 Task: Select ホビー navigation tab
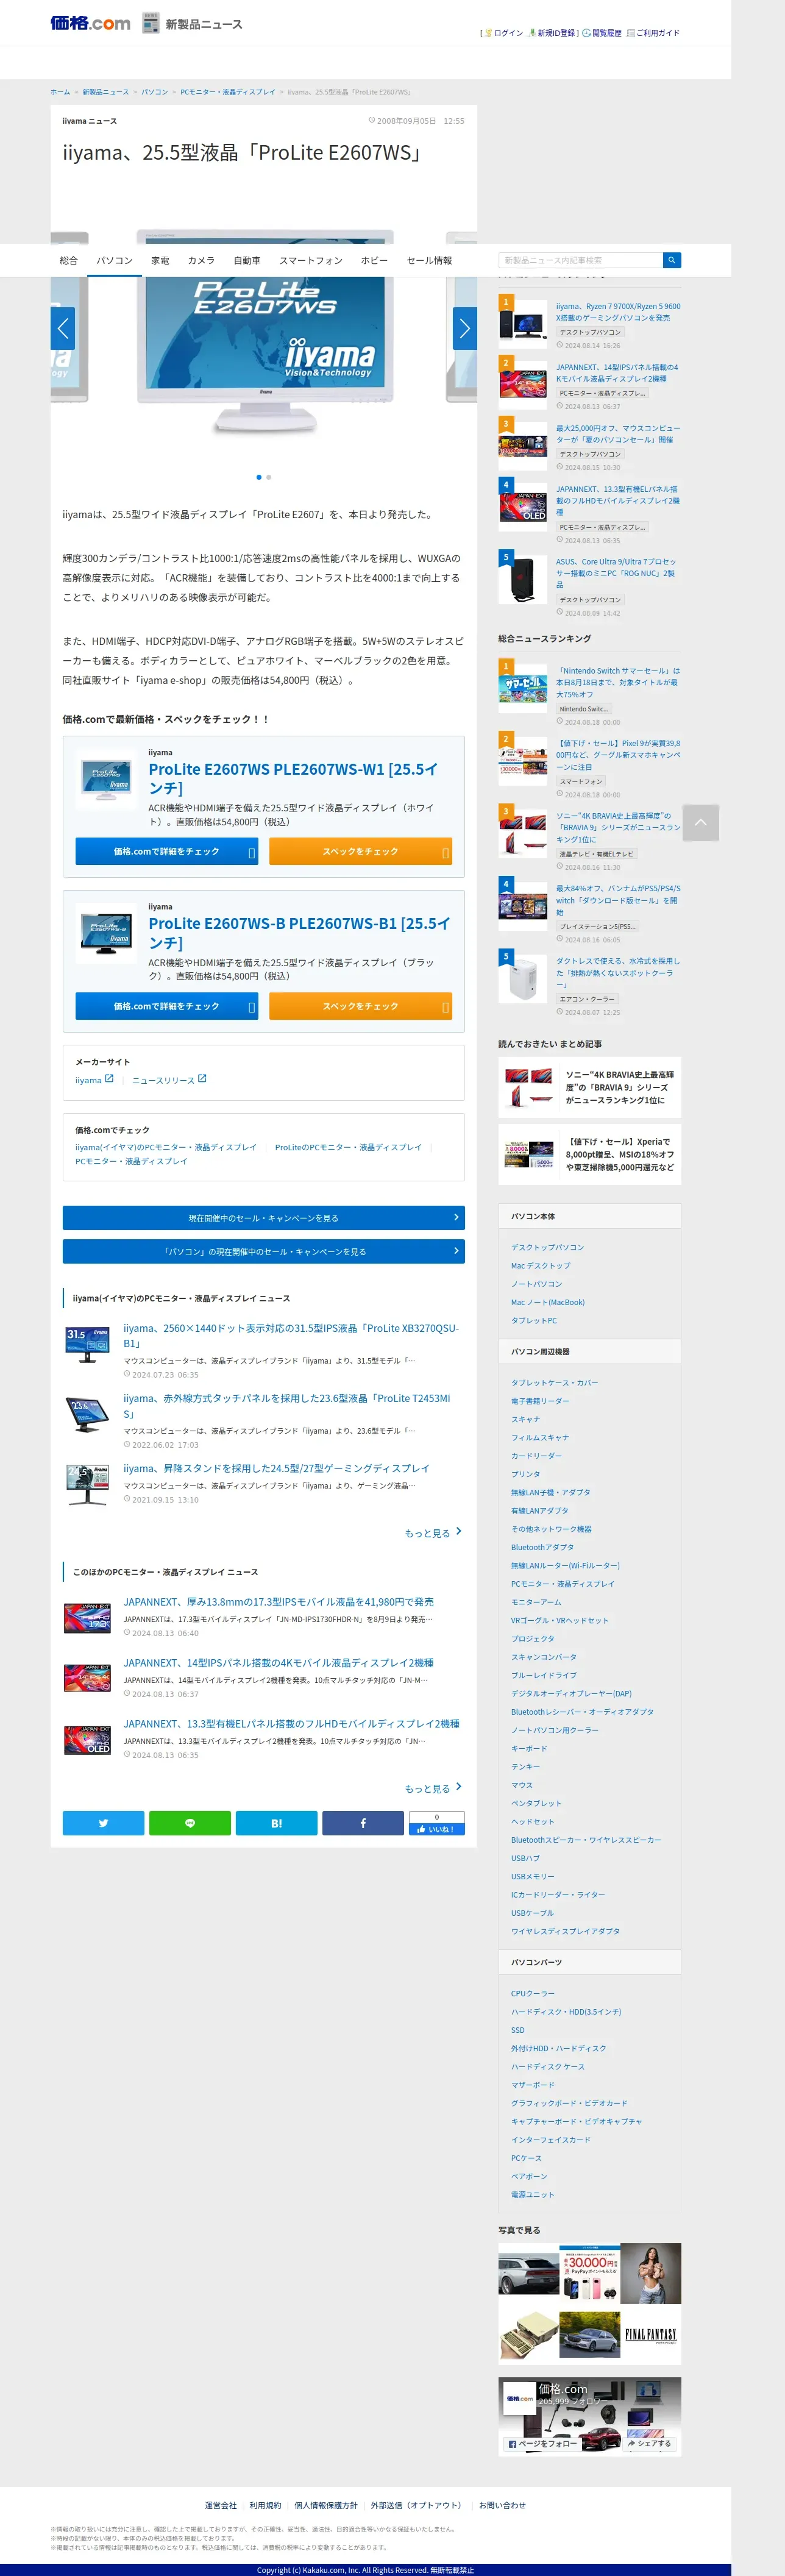374,260
